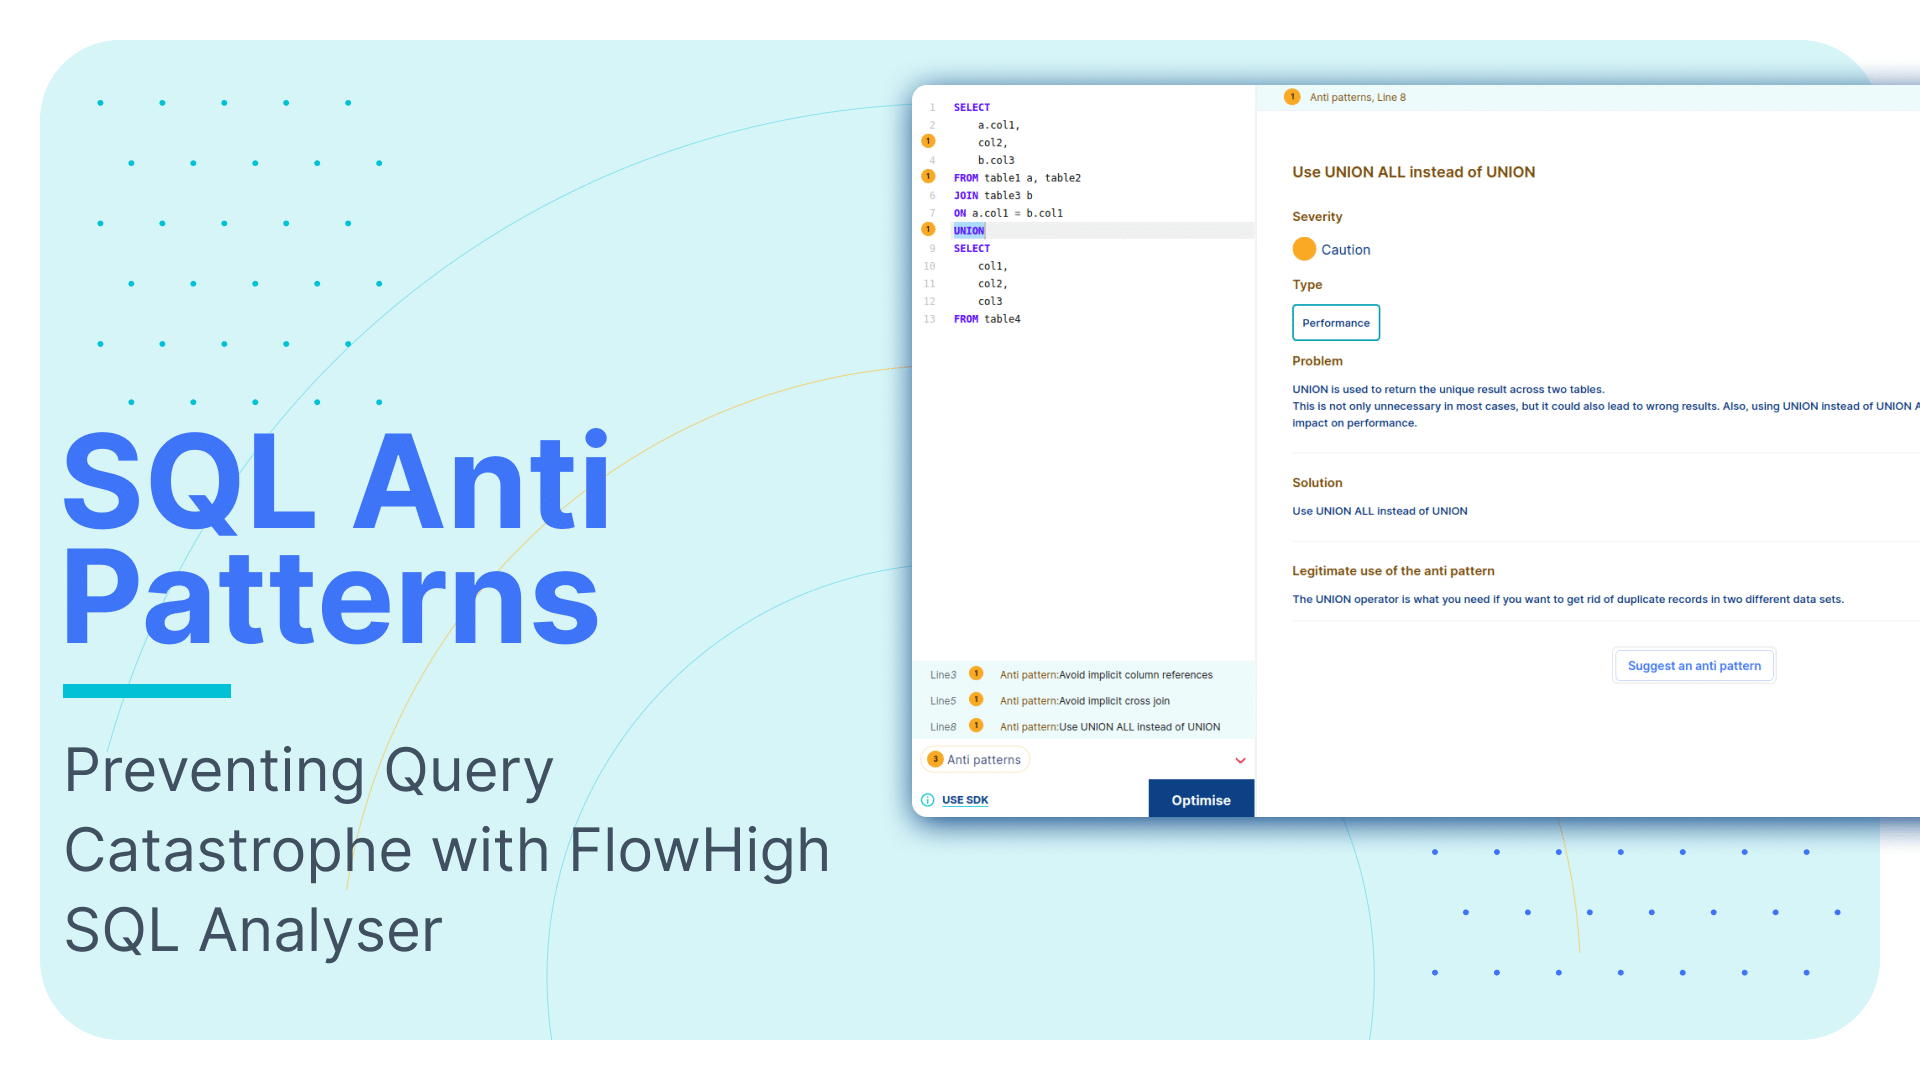Screen dimensions: 1920x1080
Task: Click the Suggest an anti pattern button
Action: (1695, 666)
